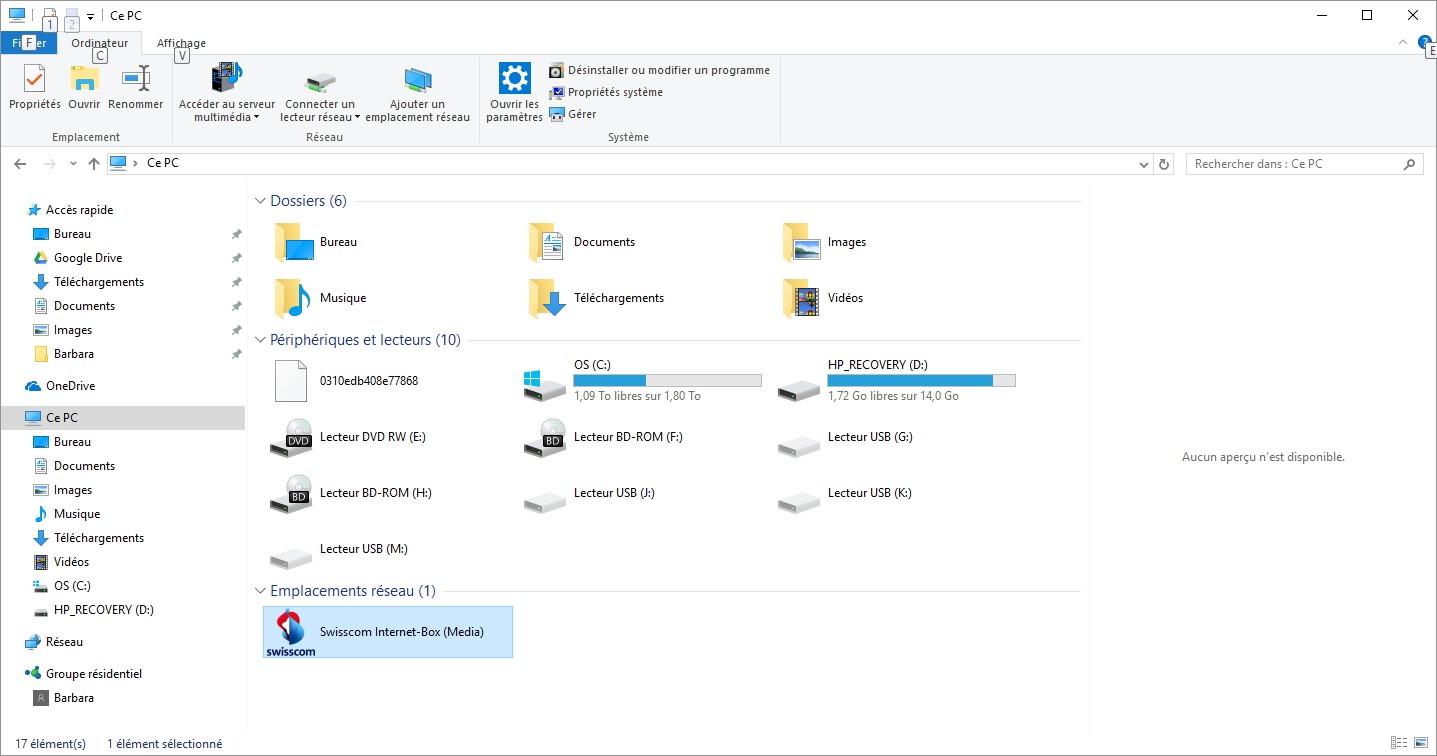Click the HP_RECOVERY (D:) storage usage bar

pyautogui.click(x=921, y=380)
